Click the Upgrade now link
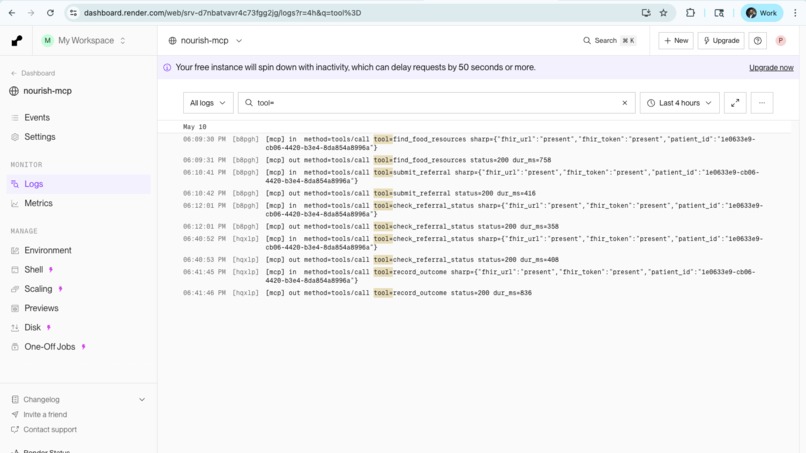This screenshot has width=806, height=453. point(771,67)
